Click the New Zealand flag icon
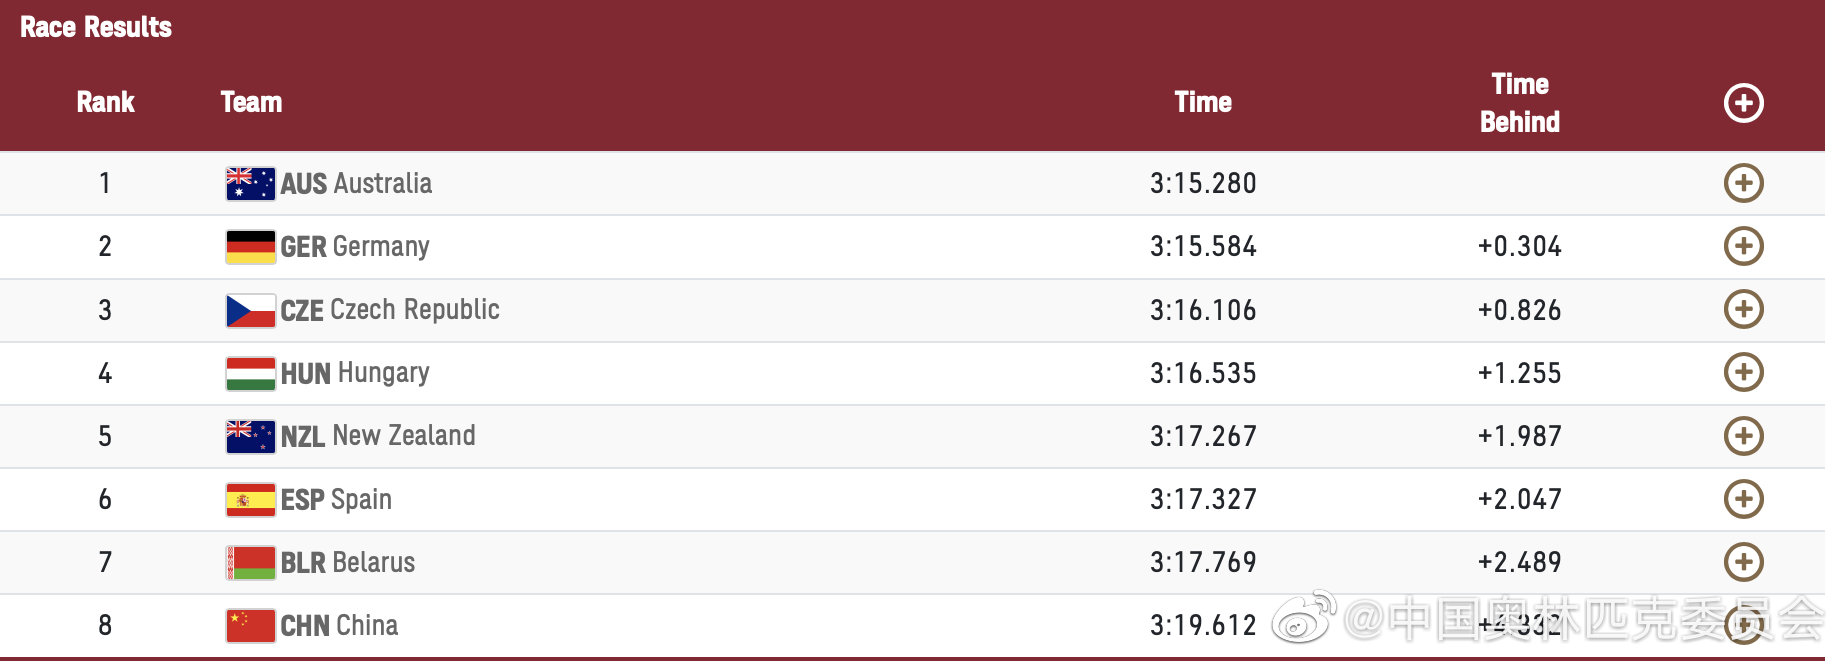This screenshot has height=664, width=1840. [250, 437]
